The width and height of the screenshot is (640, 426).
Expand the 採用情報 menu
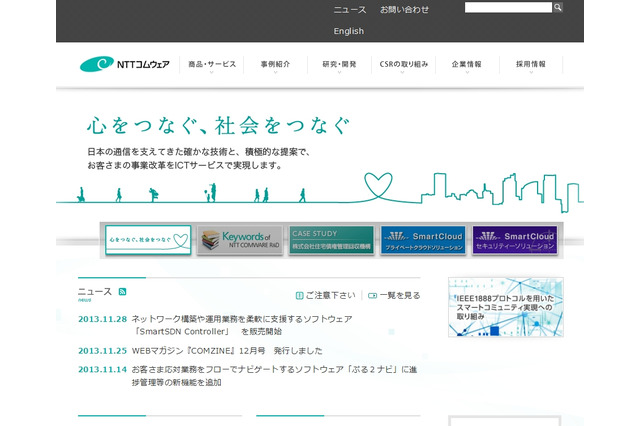point(531,65)
